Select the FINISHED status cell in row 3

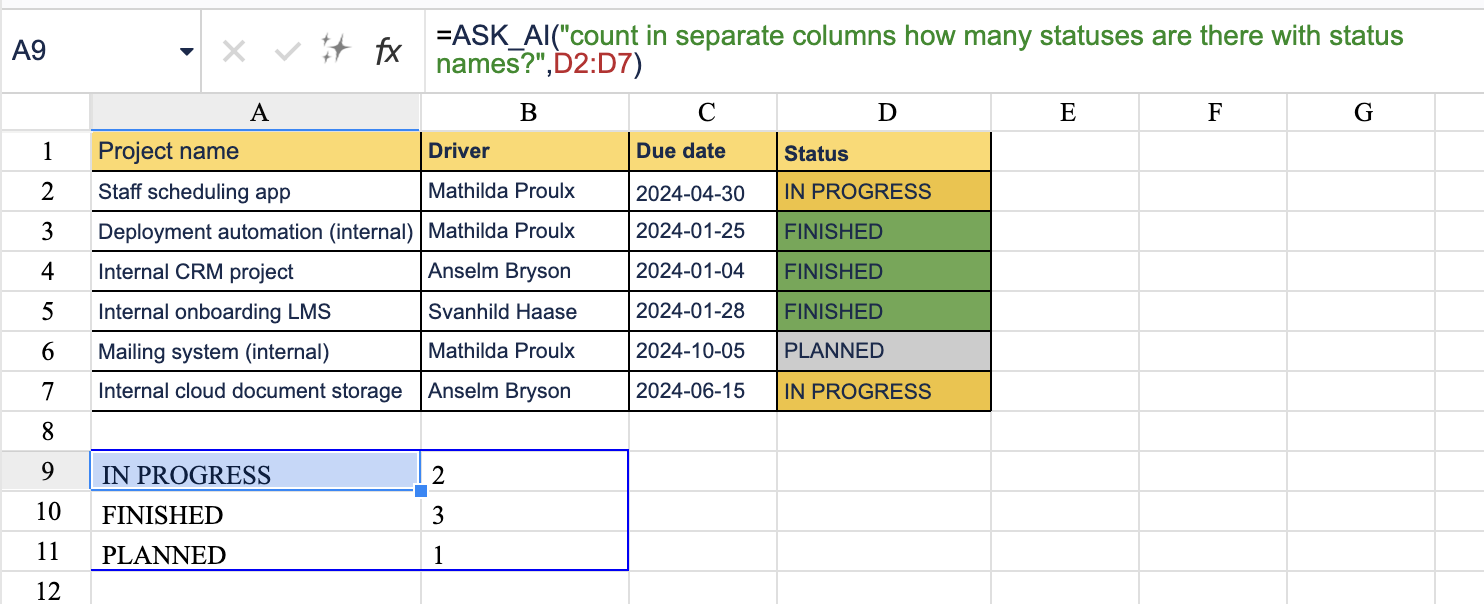[x=884, y=231]
